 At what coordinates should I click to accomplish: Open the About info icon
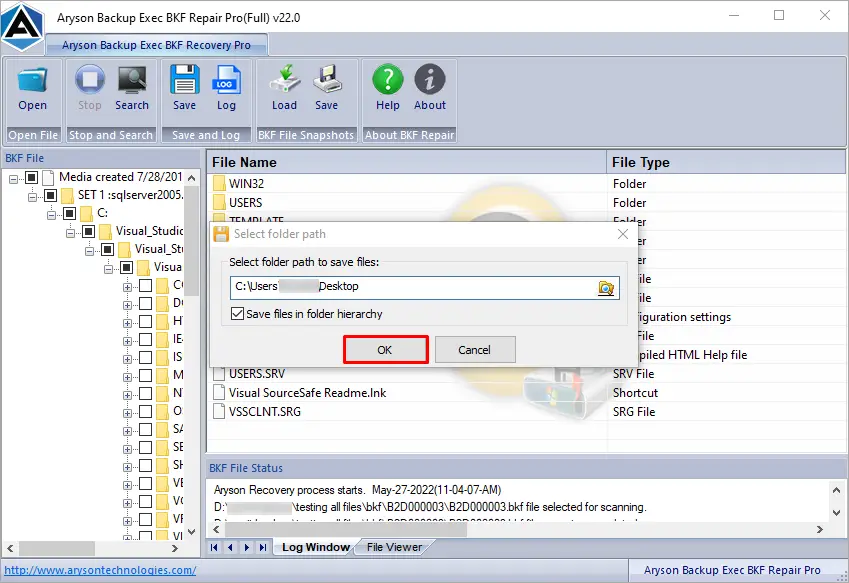(x=430, y=80)
